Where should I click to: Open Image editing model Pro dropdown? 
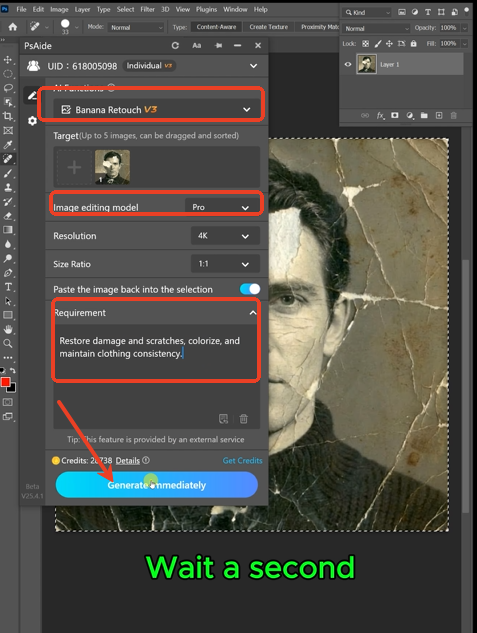222,207
